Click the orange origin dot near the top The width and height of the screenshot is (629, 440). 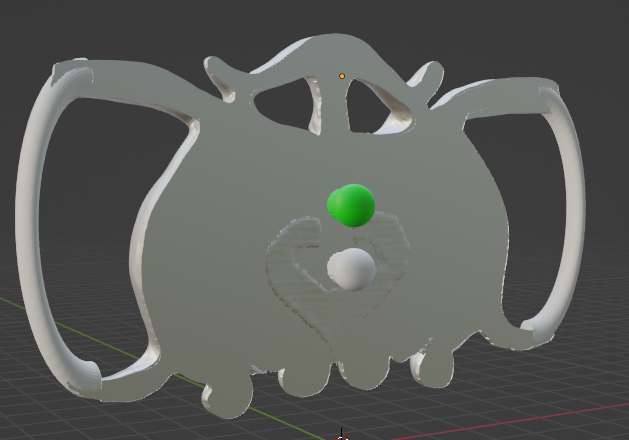pyautogui.click(x=342, y=76)
